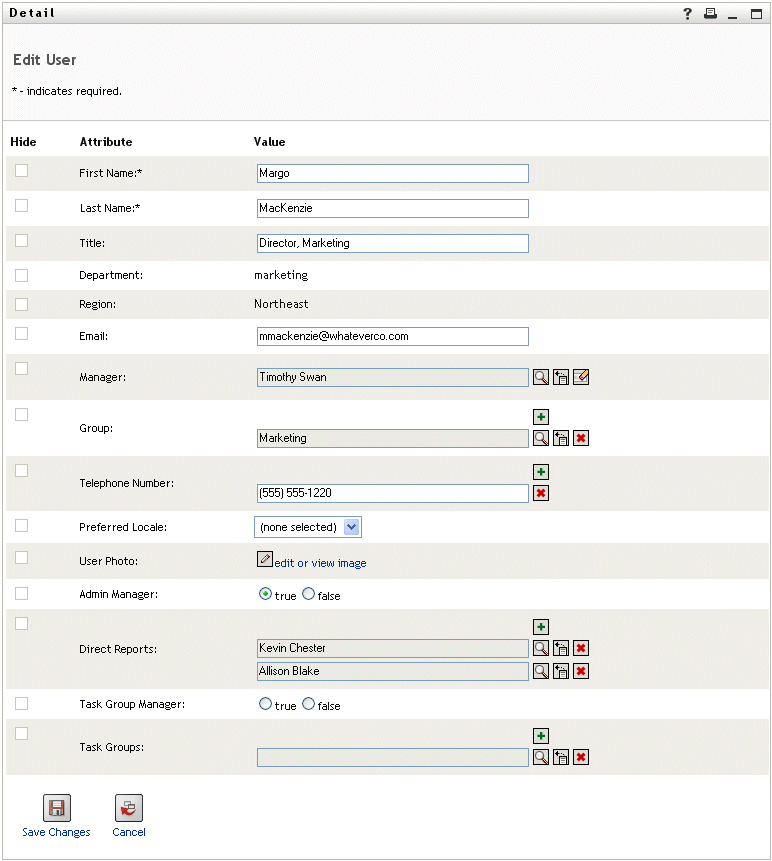Image resolution: width=772 pixels, height=861 pixels.
Task: Tick the Hide checkbox for Email
Action: 21,334
